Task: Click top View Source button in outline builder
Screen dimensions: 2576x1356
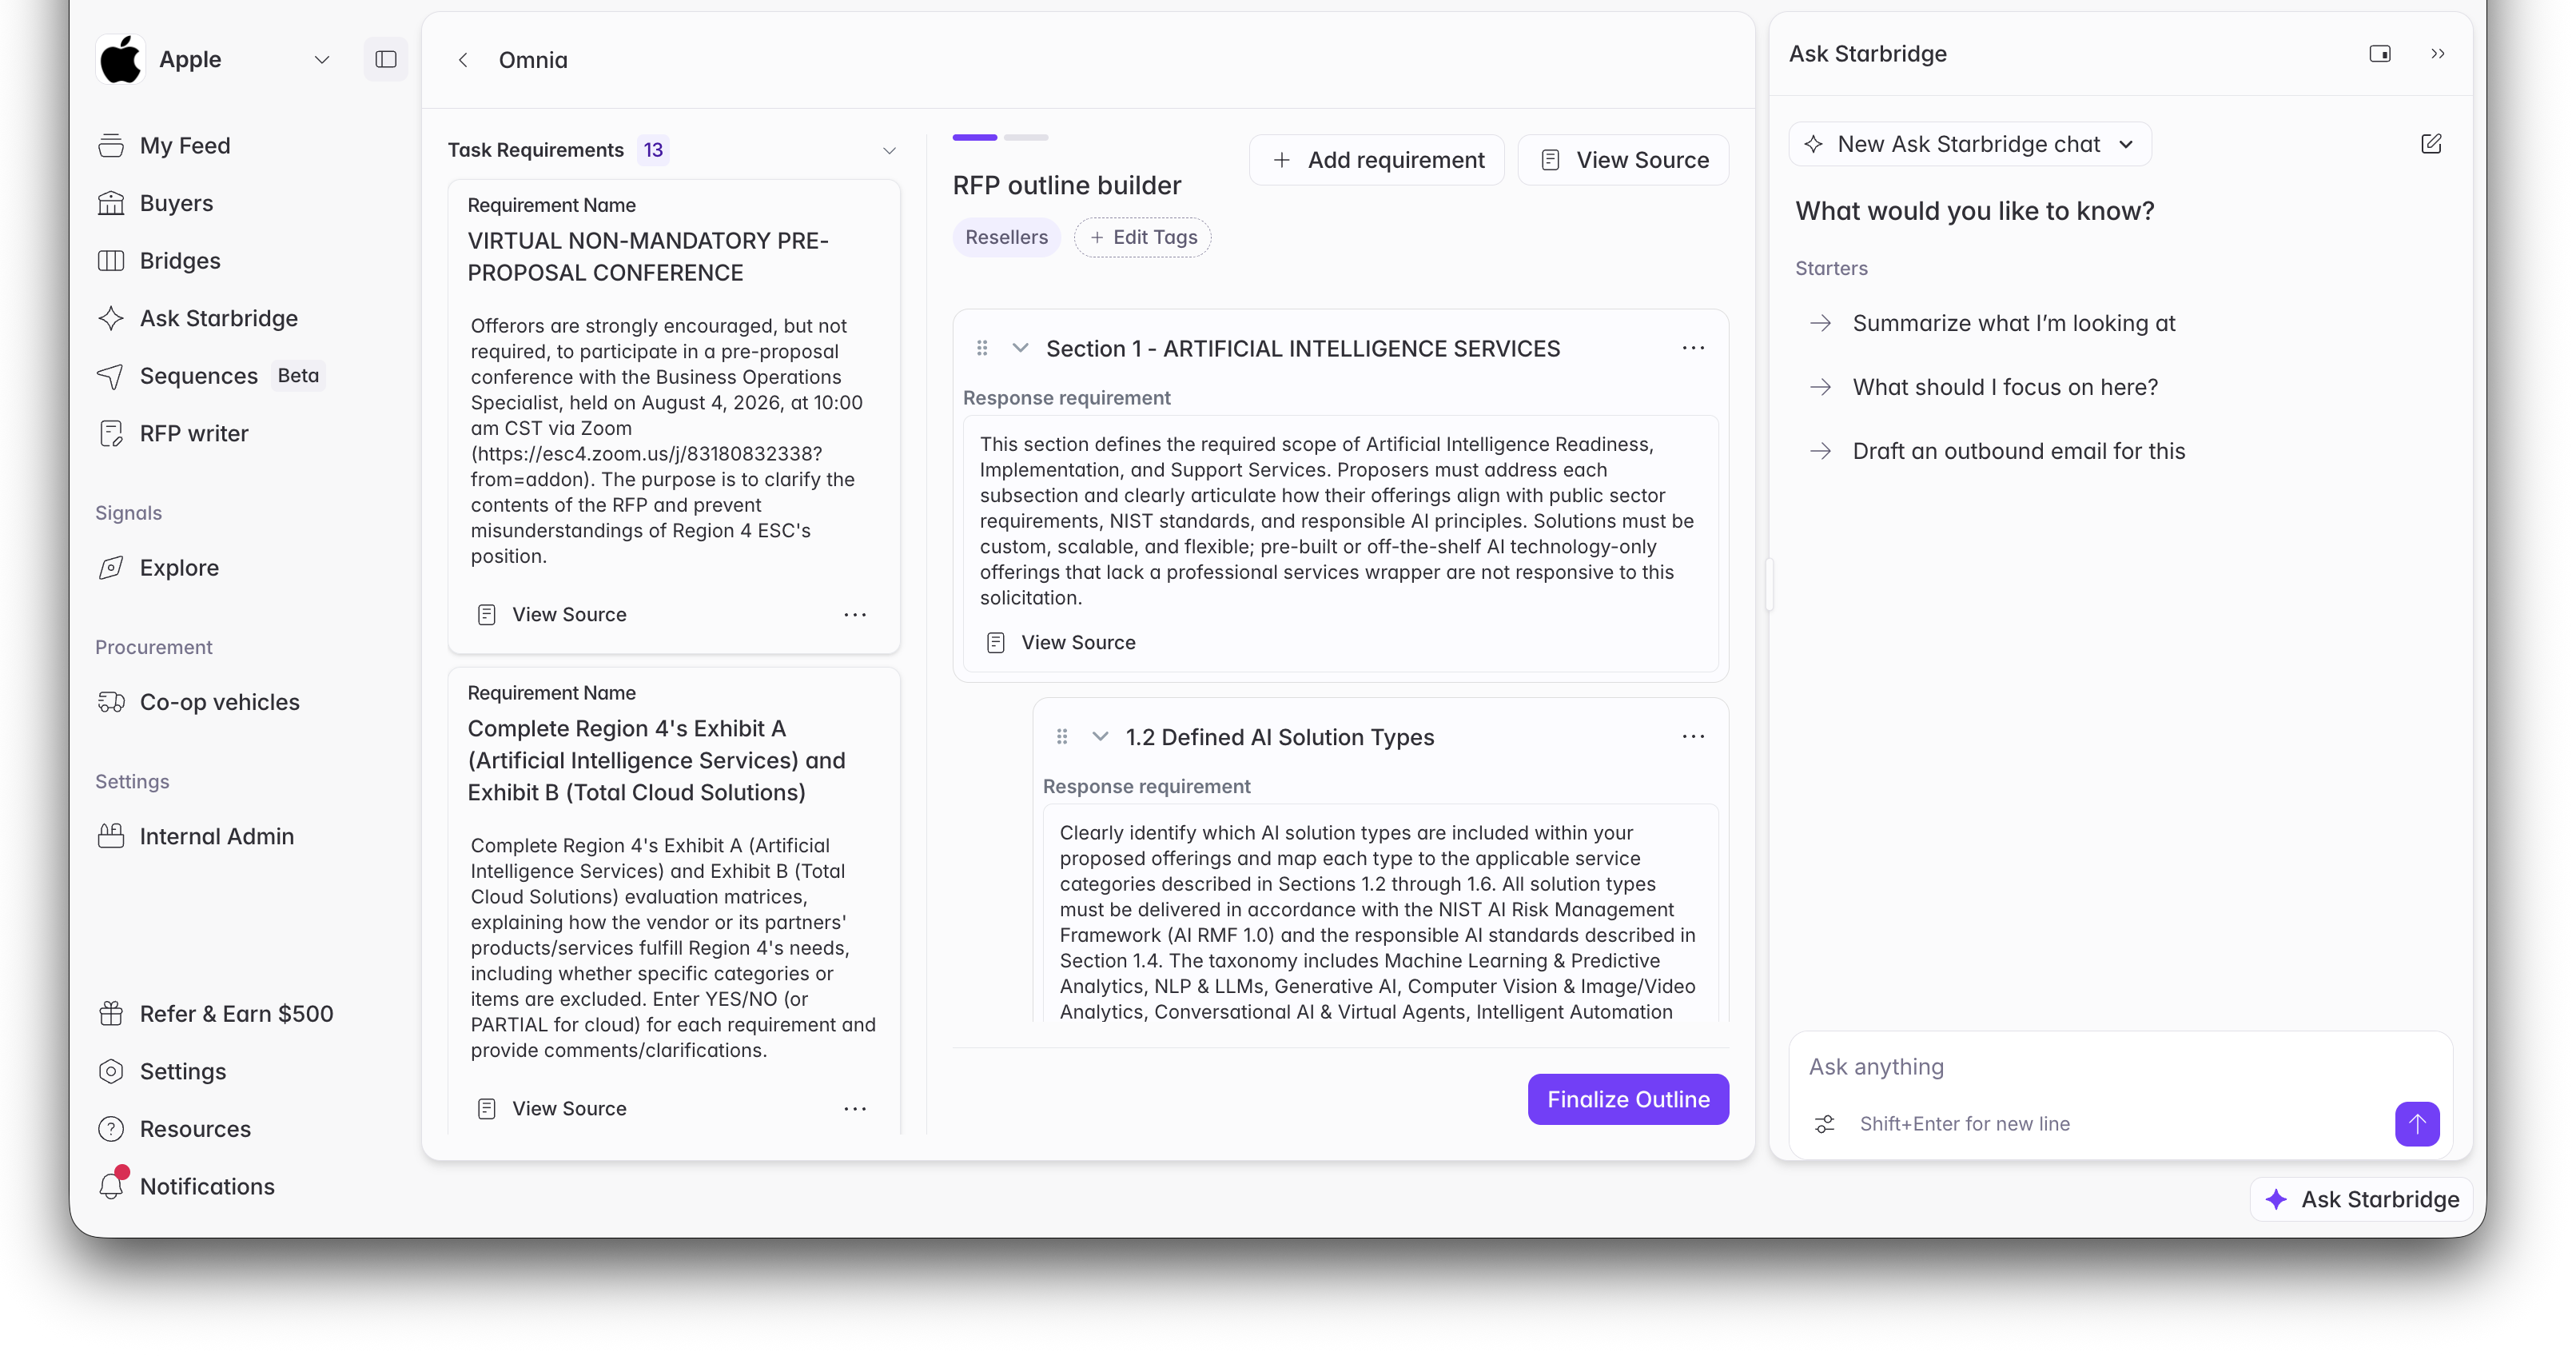Action: [1624, 160]
